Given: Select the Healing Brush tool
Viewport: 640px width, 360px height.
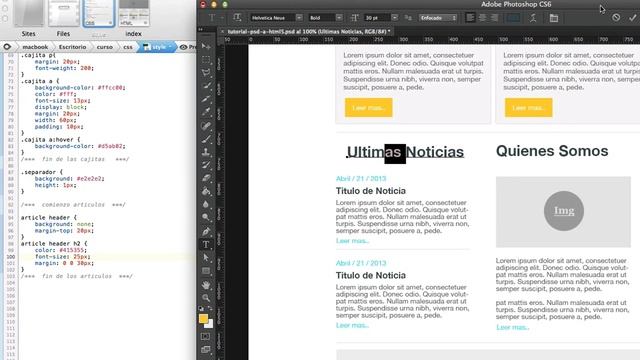Looking at the screenshot, I should 206,126.
